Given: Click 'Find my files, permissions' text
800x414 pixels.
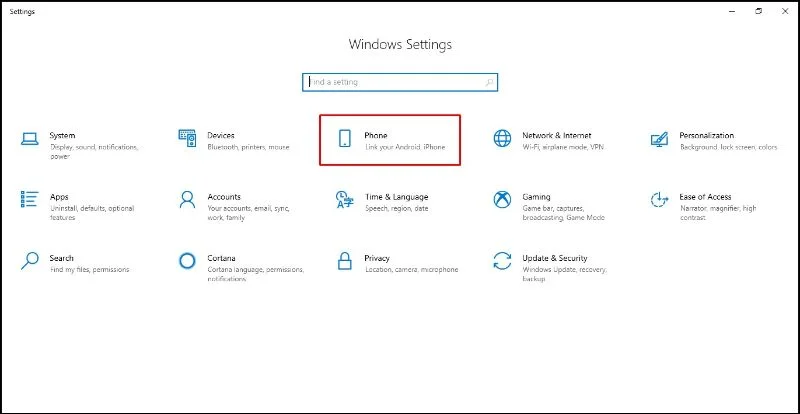Looking at the screenshot, I should pyautogui.click(x=90, y=270).
